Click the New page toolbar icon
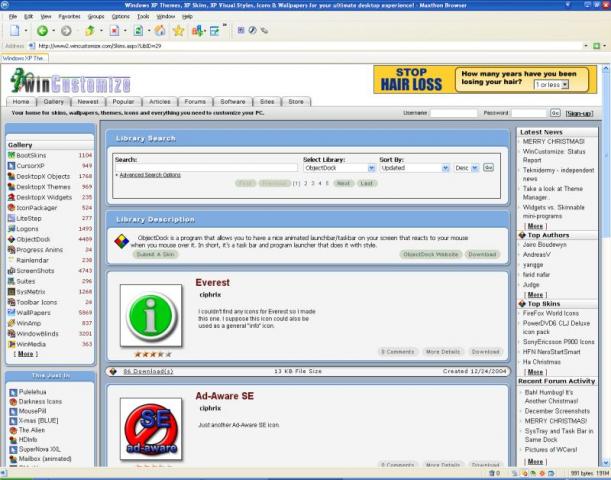The height and width of the screenshot is (480, 611). 15,30
